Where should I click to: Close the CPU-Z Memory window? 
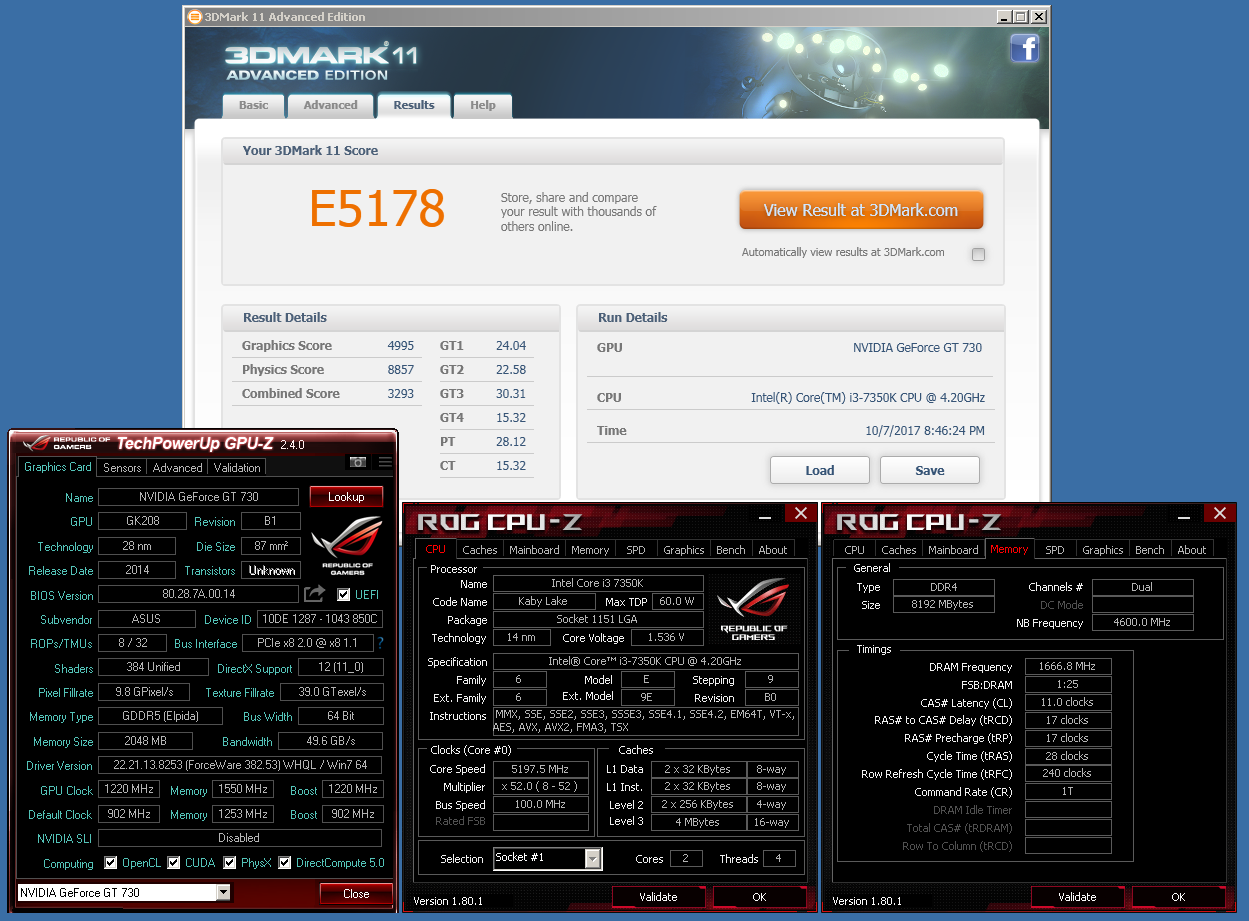[x=1219, y=513]
